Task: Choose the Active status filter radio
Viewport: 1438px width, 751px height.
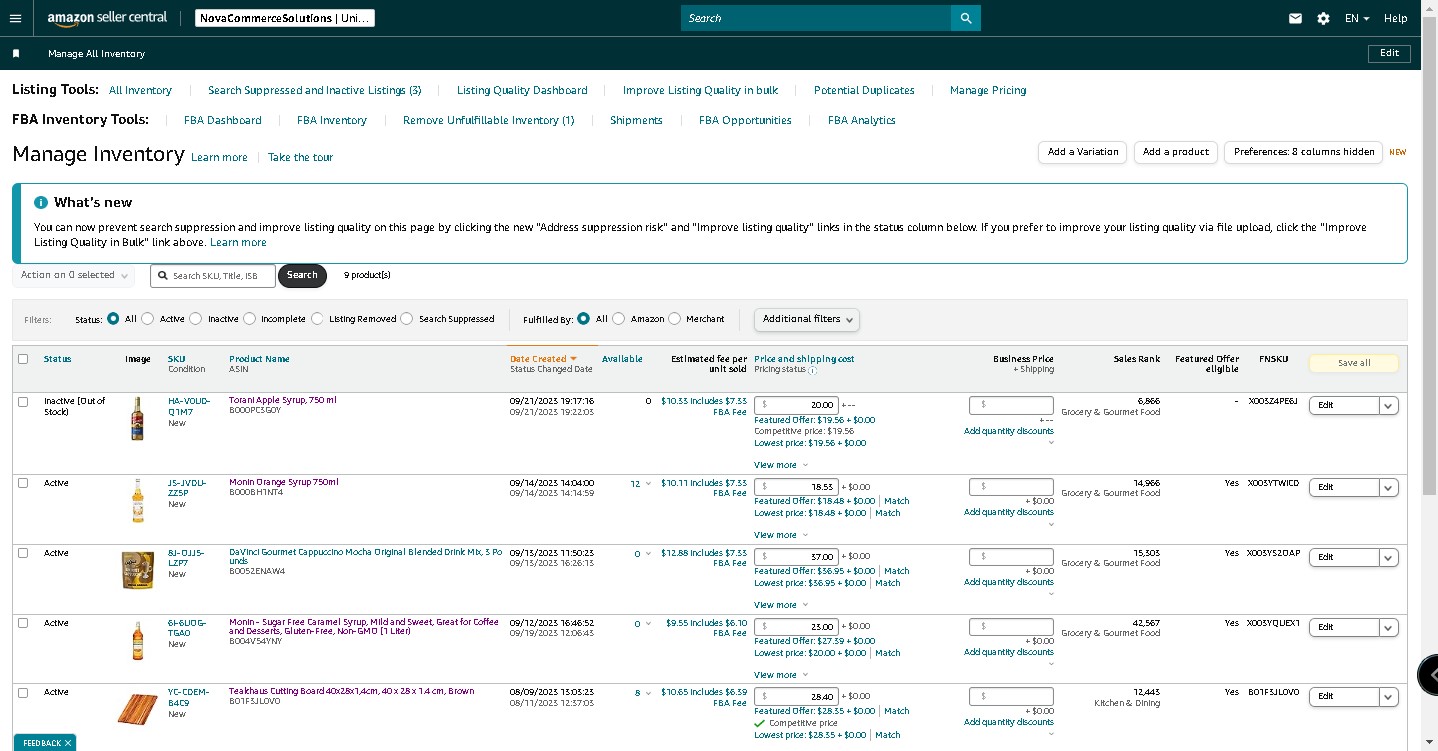Action: point(148,319)
